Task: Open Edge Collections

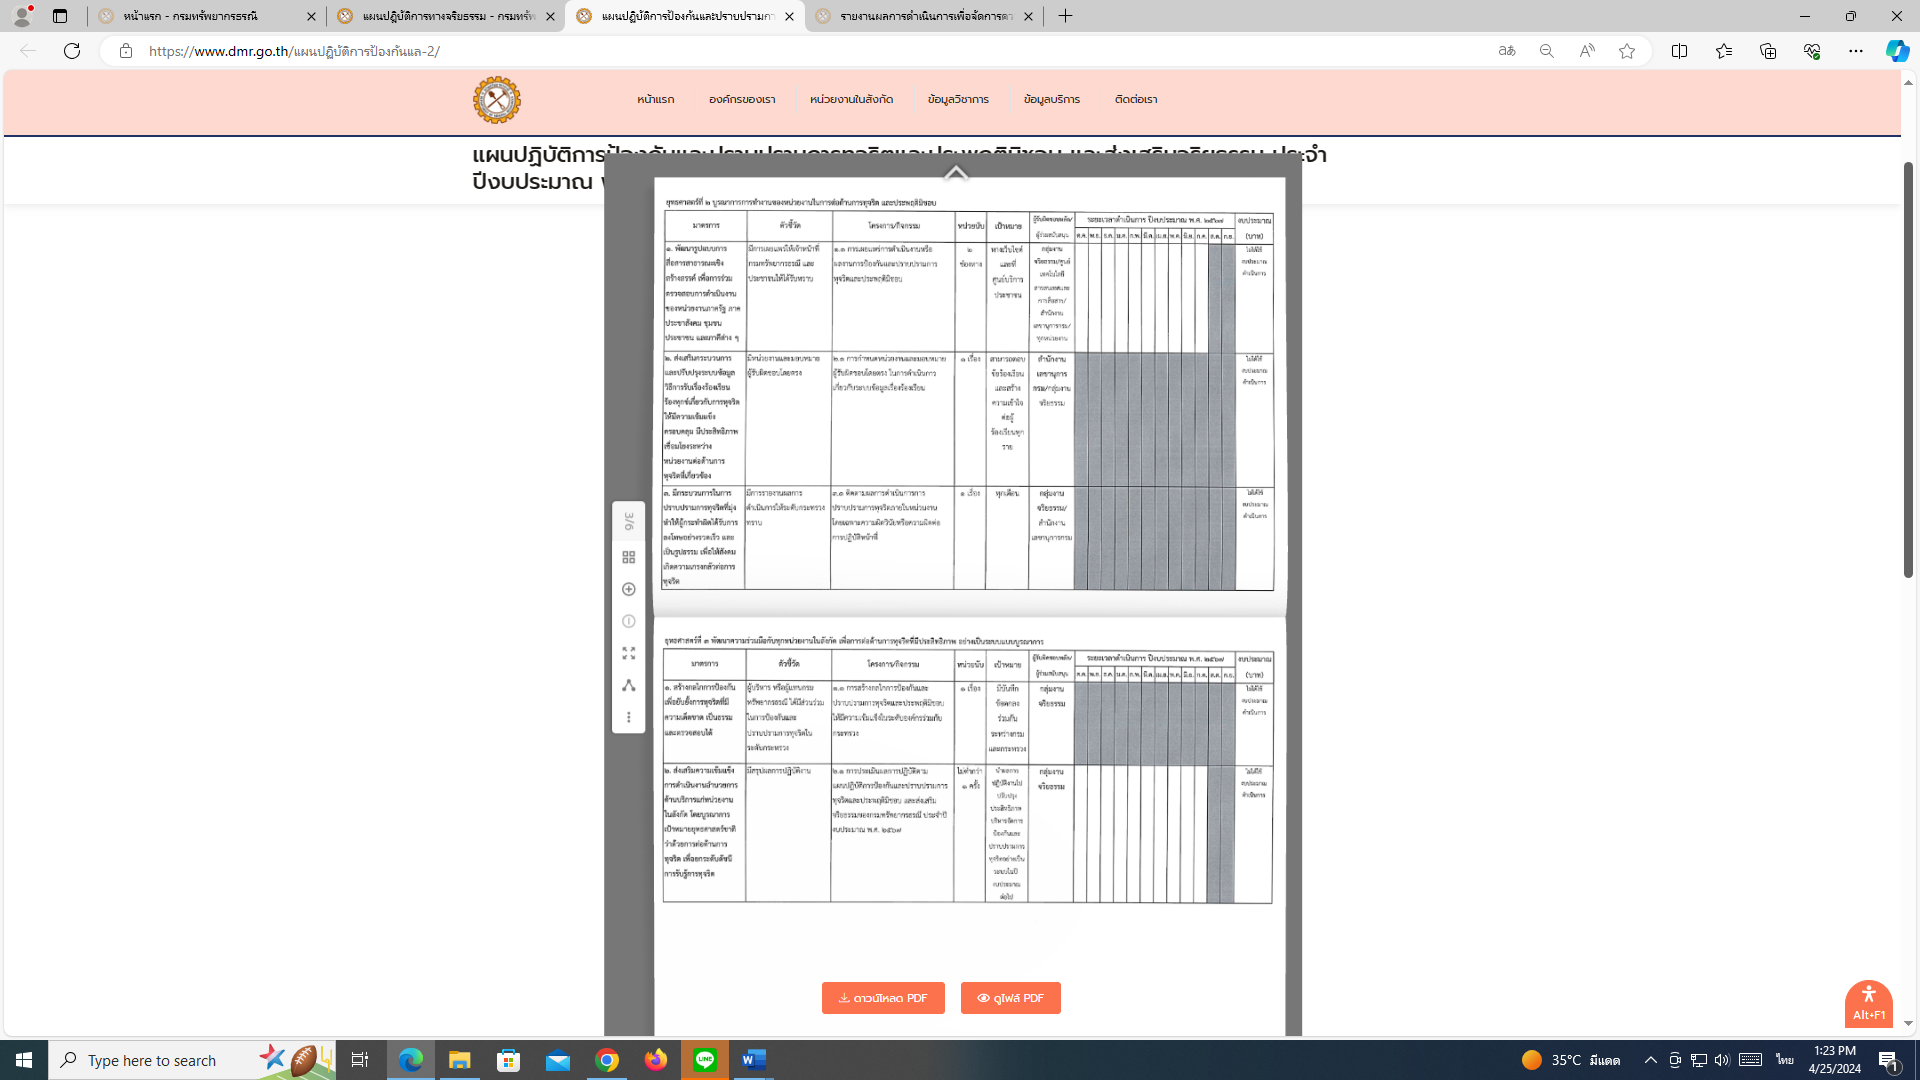Action: click(x=1767, y=51)
